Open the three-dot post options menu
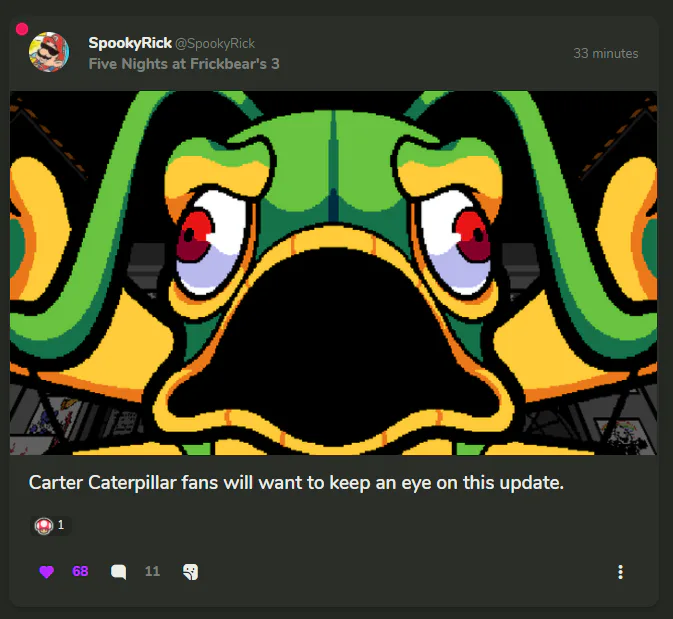Image resolution: width=673 pixels, height=619 pixels. (x=620, y=572)
